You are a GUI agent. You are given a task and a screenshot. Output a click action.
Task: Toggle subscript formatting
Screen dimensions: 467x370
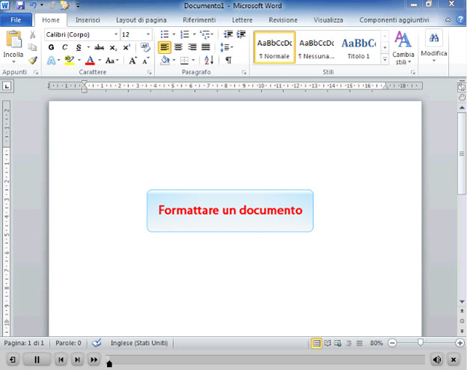(113, 48)
